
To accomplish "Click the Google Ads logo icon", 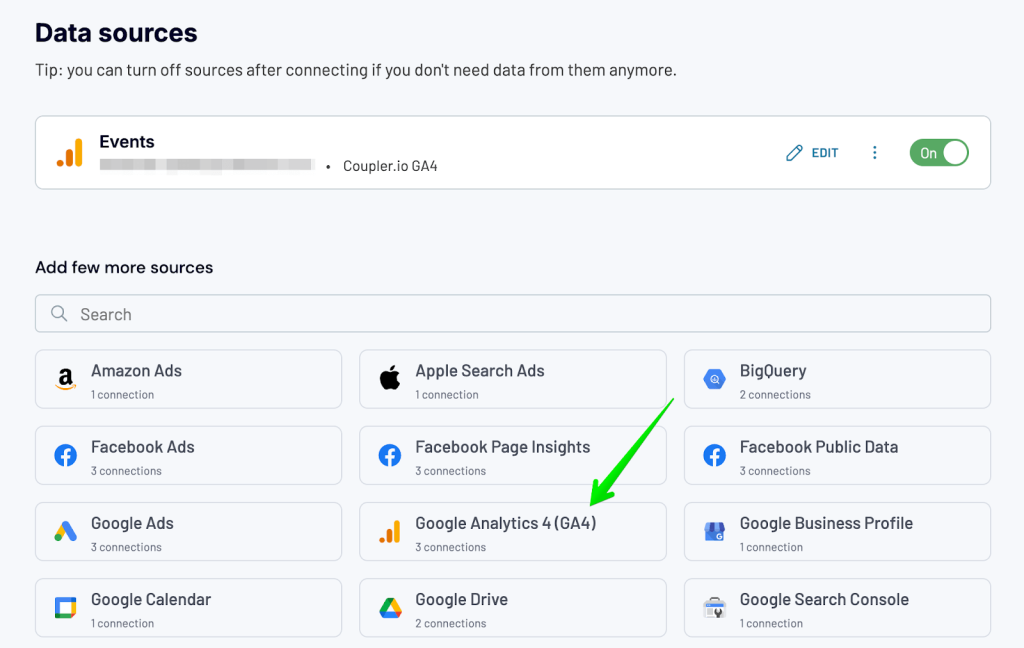I will pos(65,532).
